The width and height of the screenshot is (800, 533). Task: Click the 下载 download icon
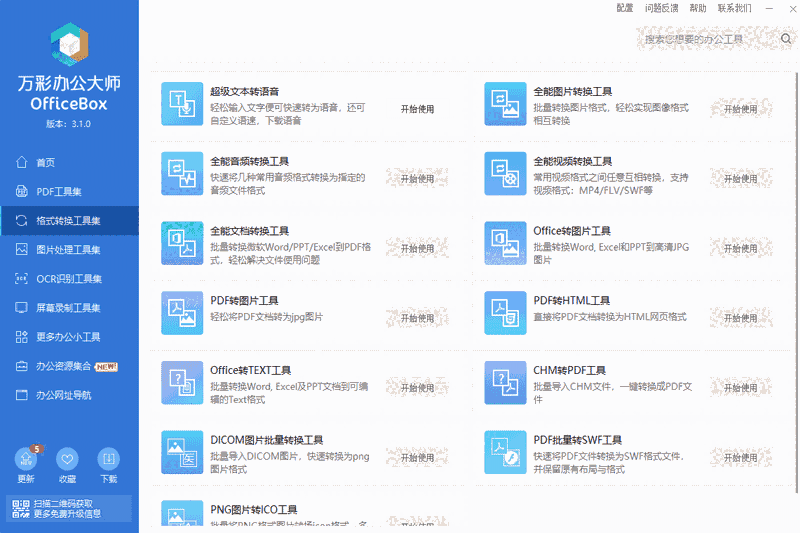[x=109, y=459]
